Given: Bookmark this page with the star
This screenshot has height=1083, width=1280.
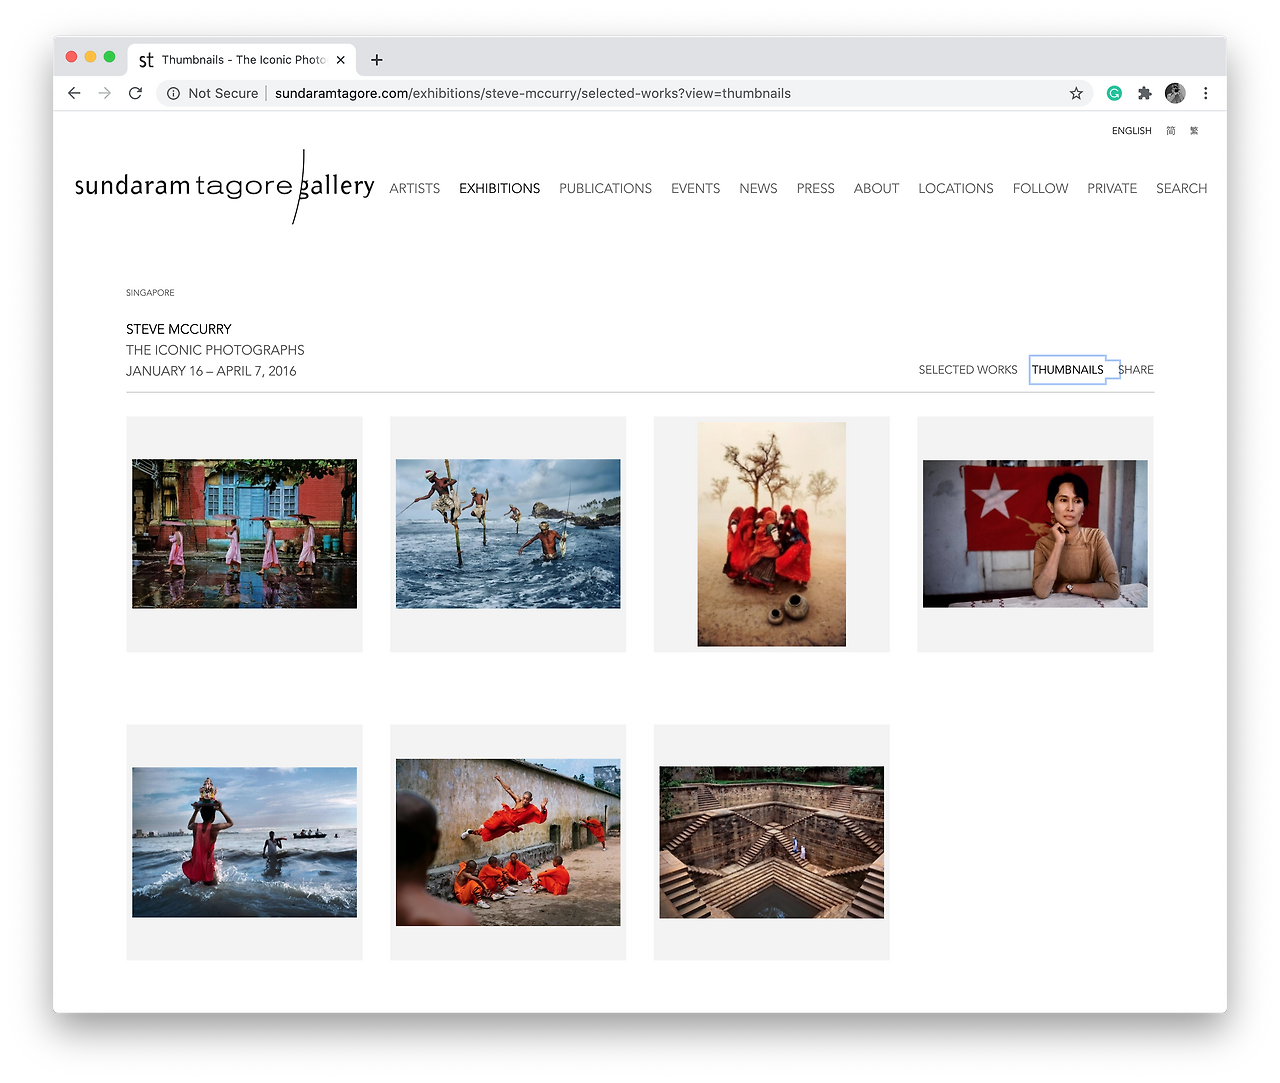Looking at the screenshot, I should tap(1076, 93).
